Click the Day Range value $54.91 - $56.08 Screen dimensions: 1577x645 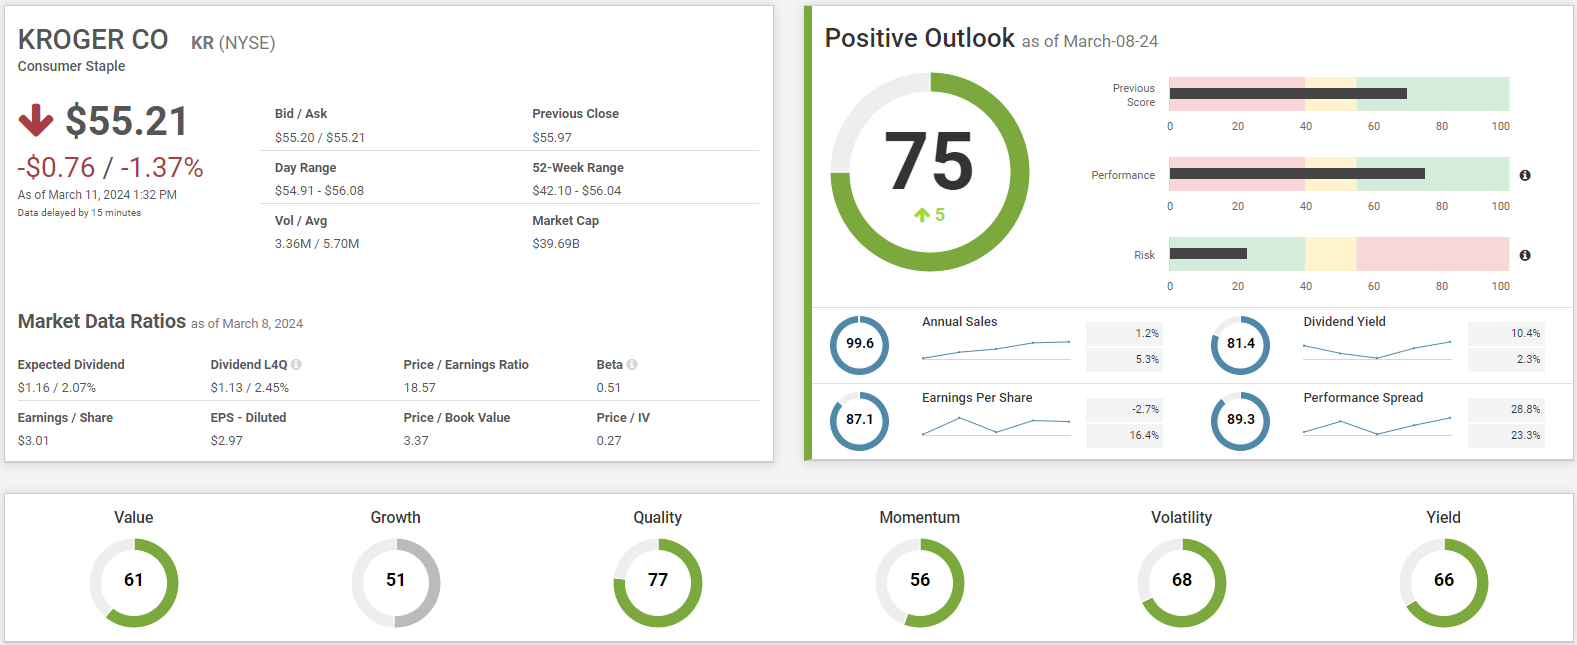(x=319, y=191)
